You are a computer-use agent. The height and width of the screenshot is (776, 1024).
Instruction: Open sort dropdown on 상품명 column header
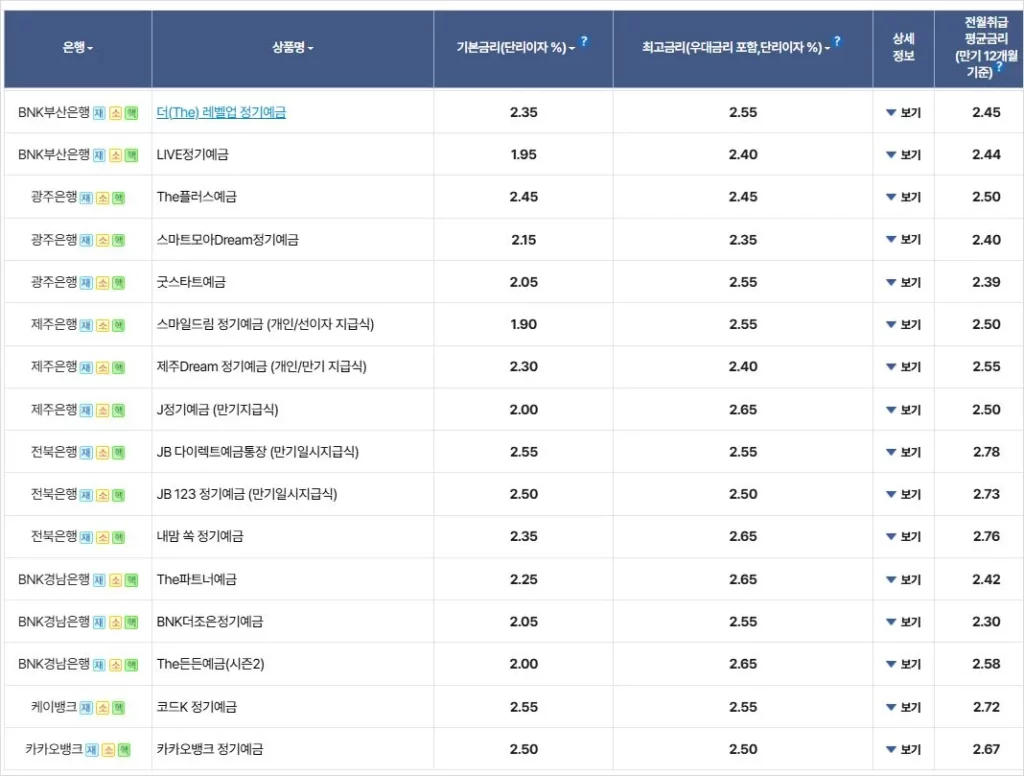tap(310, 48)
